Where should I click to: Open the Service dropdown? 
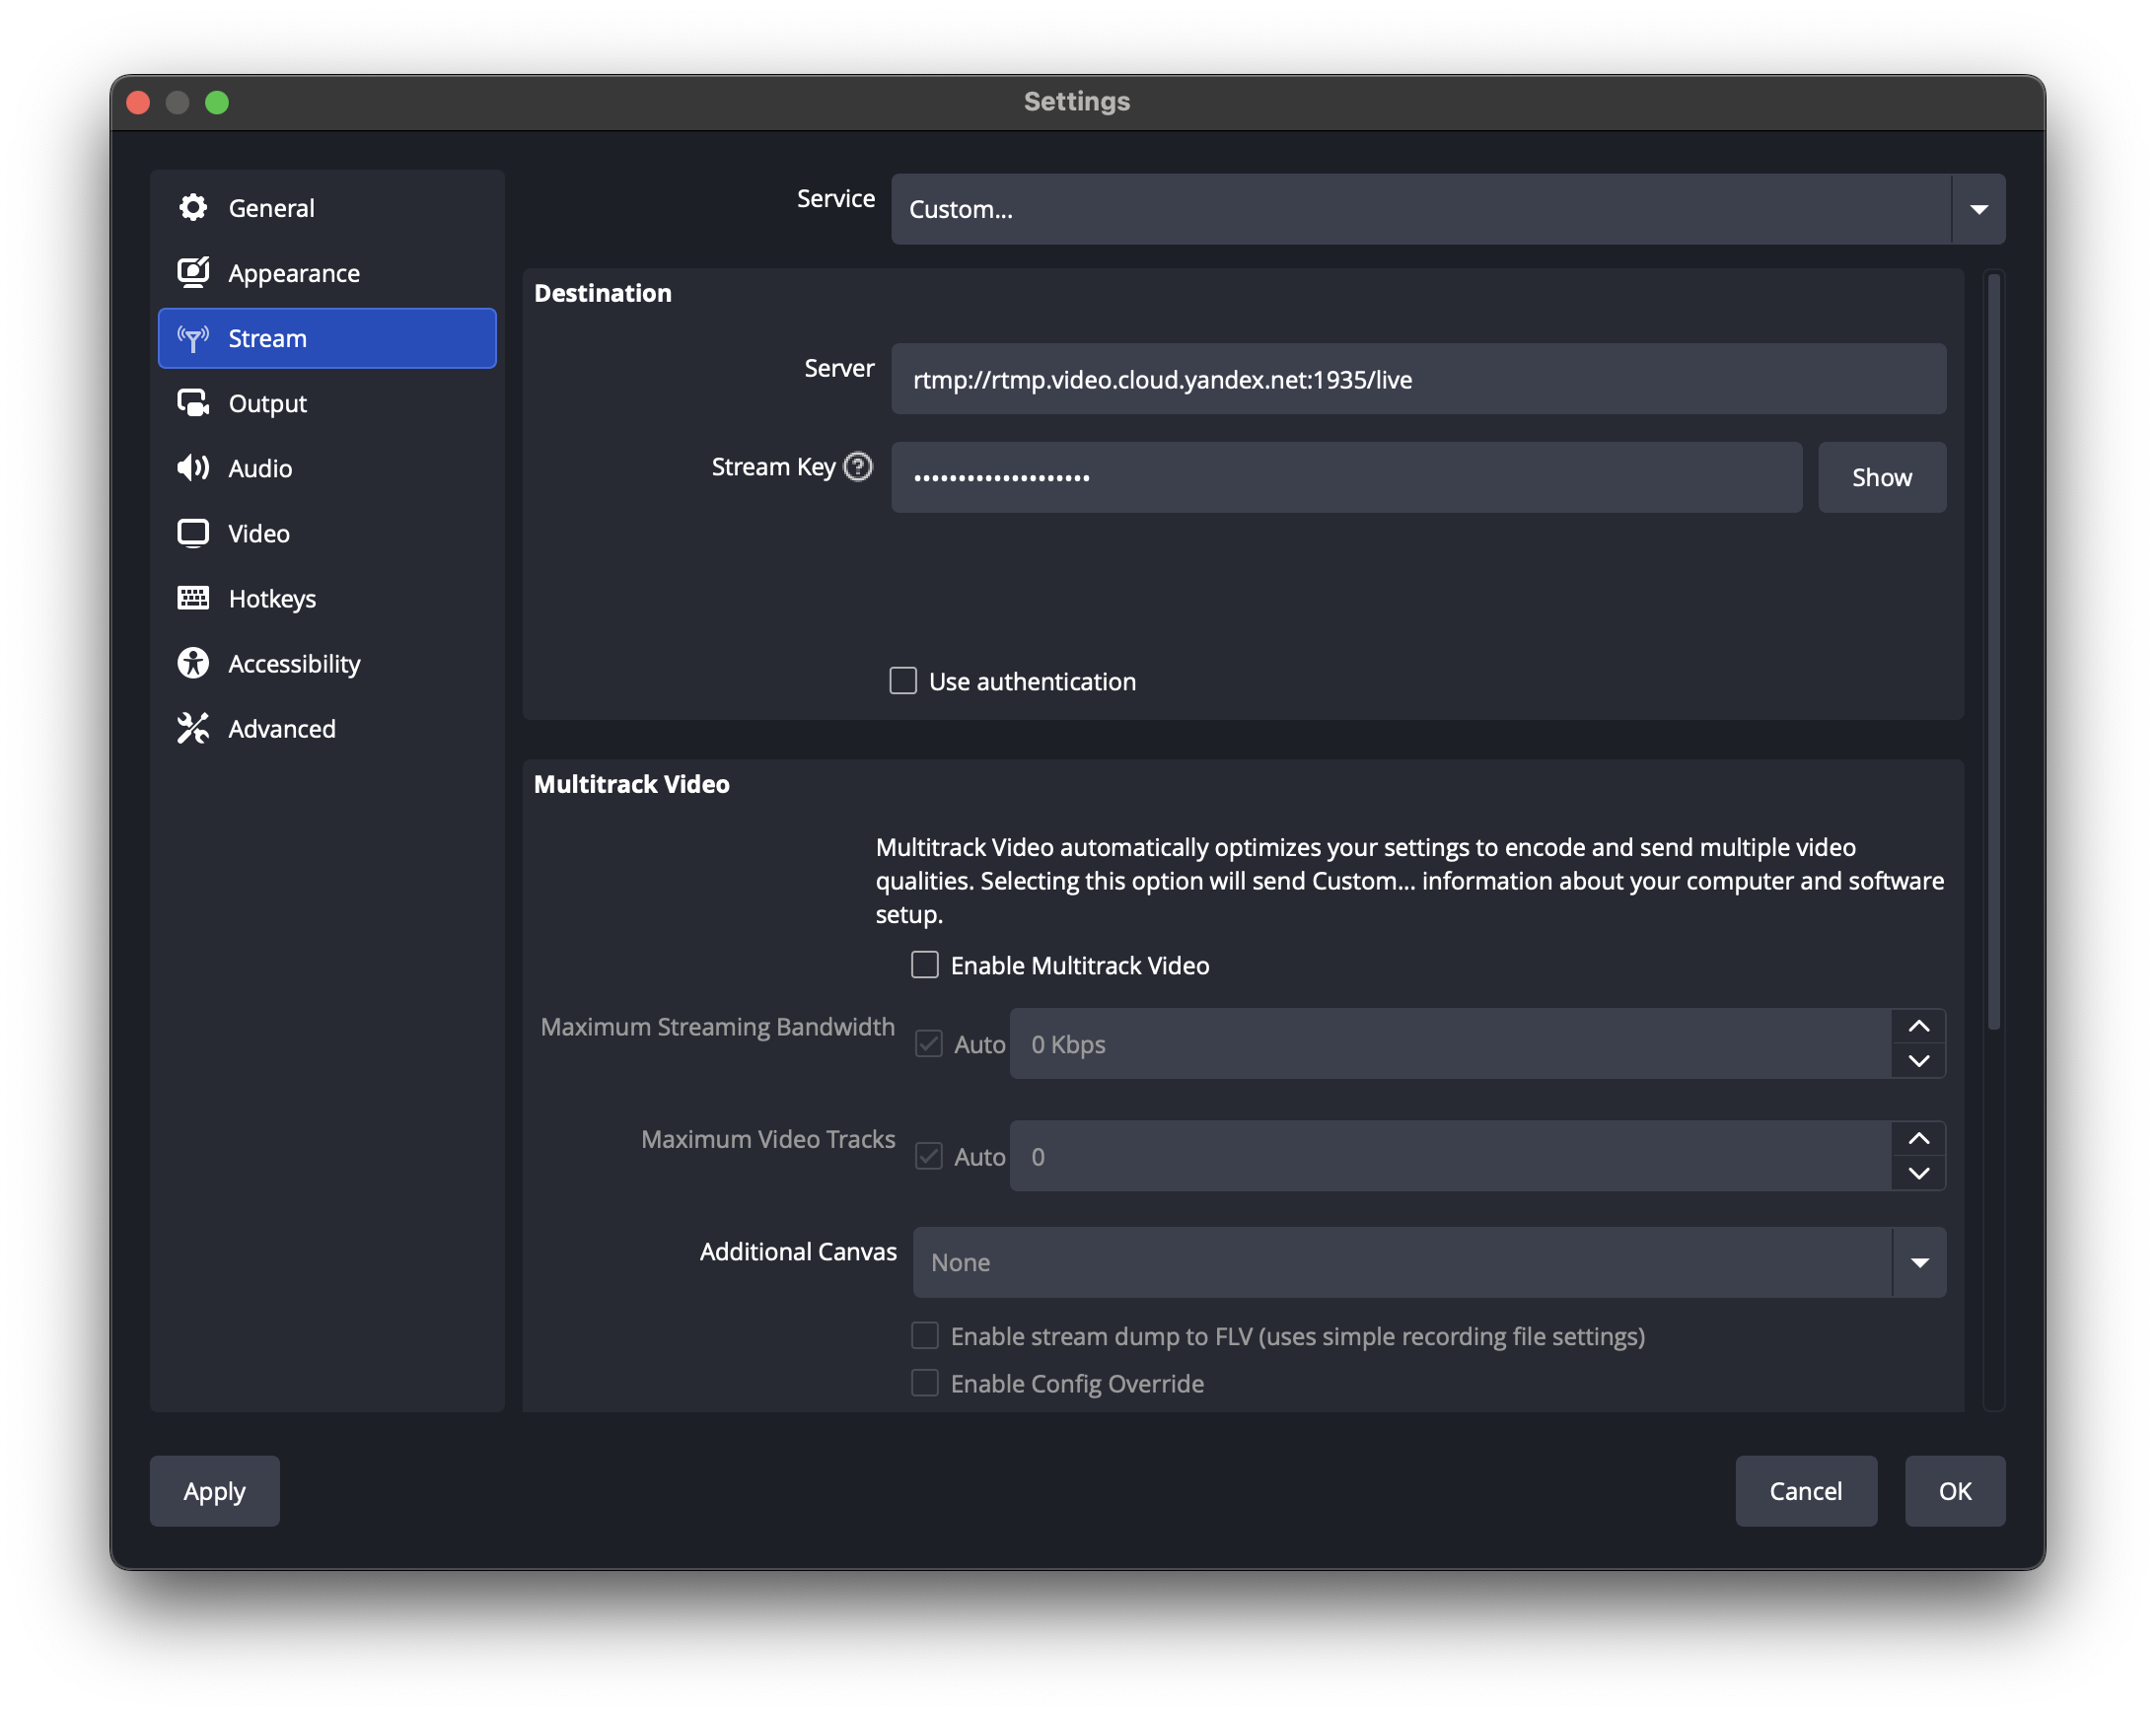point(1977,209)
